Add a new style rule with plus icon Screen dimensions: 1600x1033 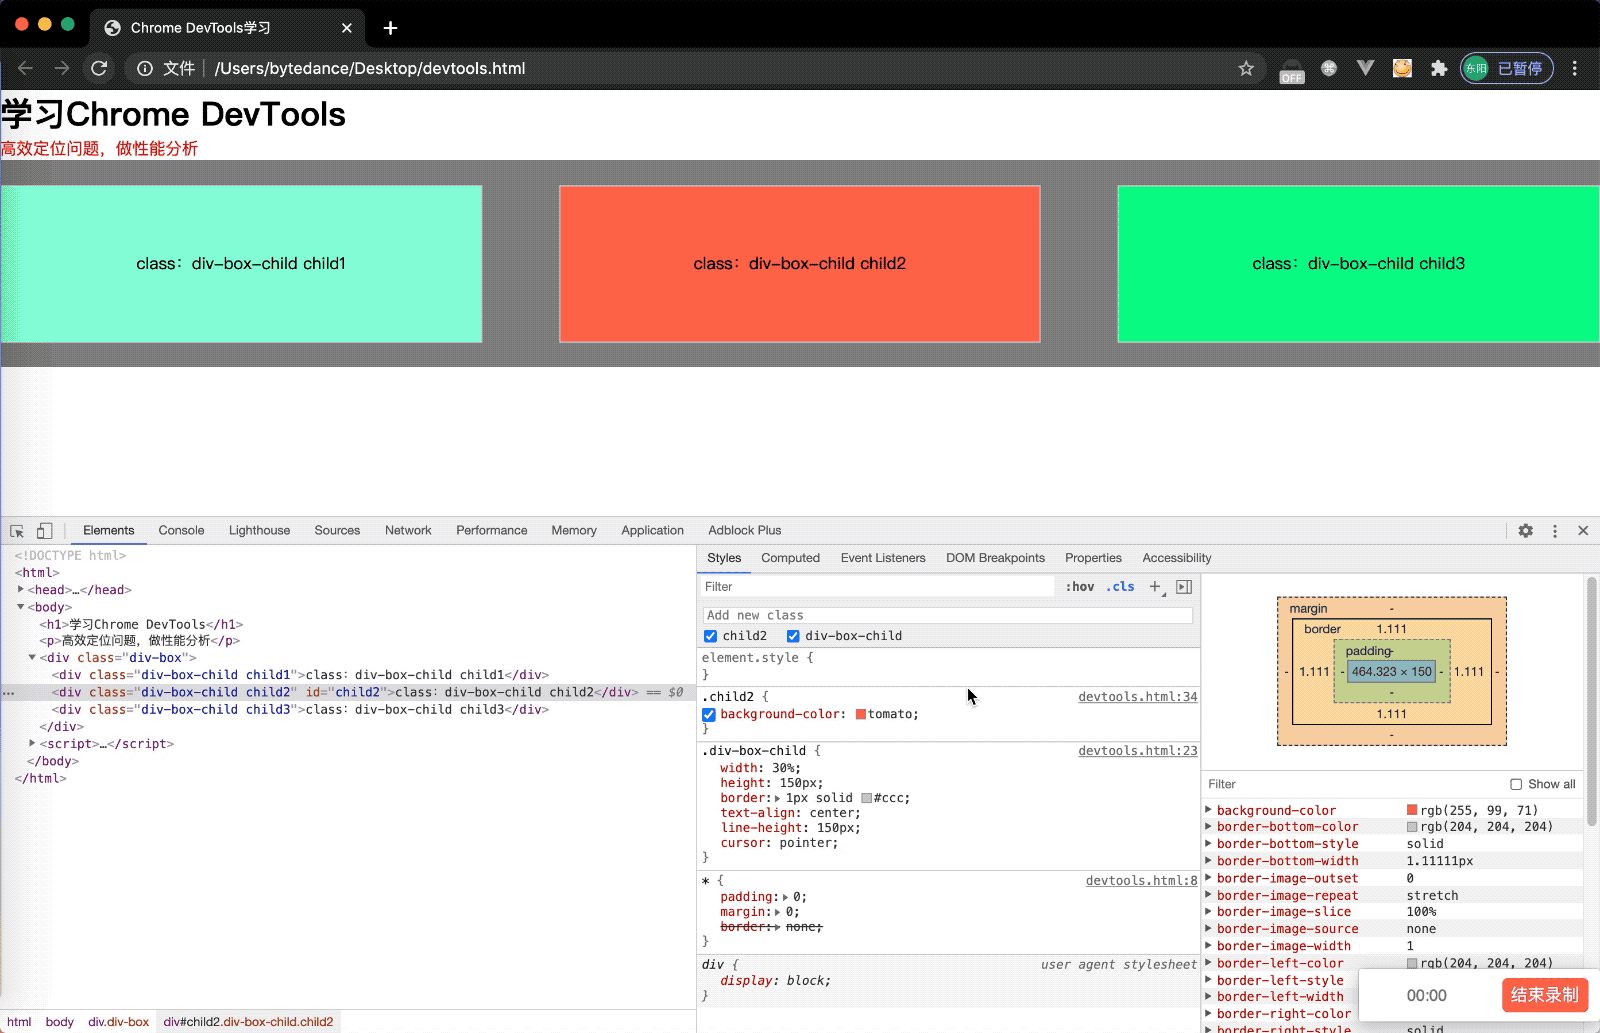coord(1156,587)
